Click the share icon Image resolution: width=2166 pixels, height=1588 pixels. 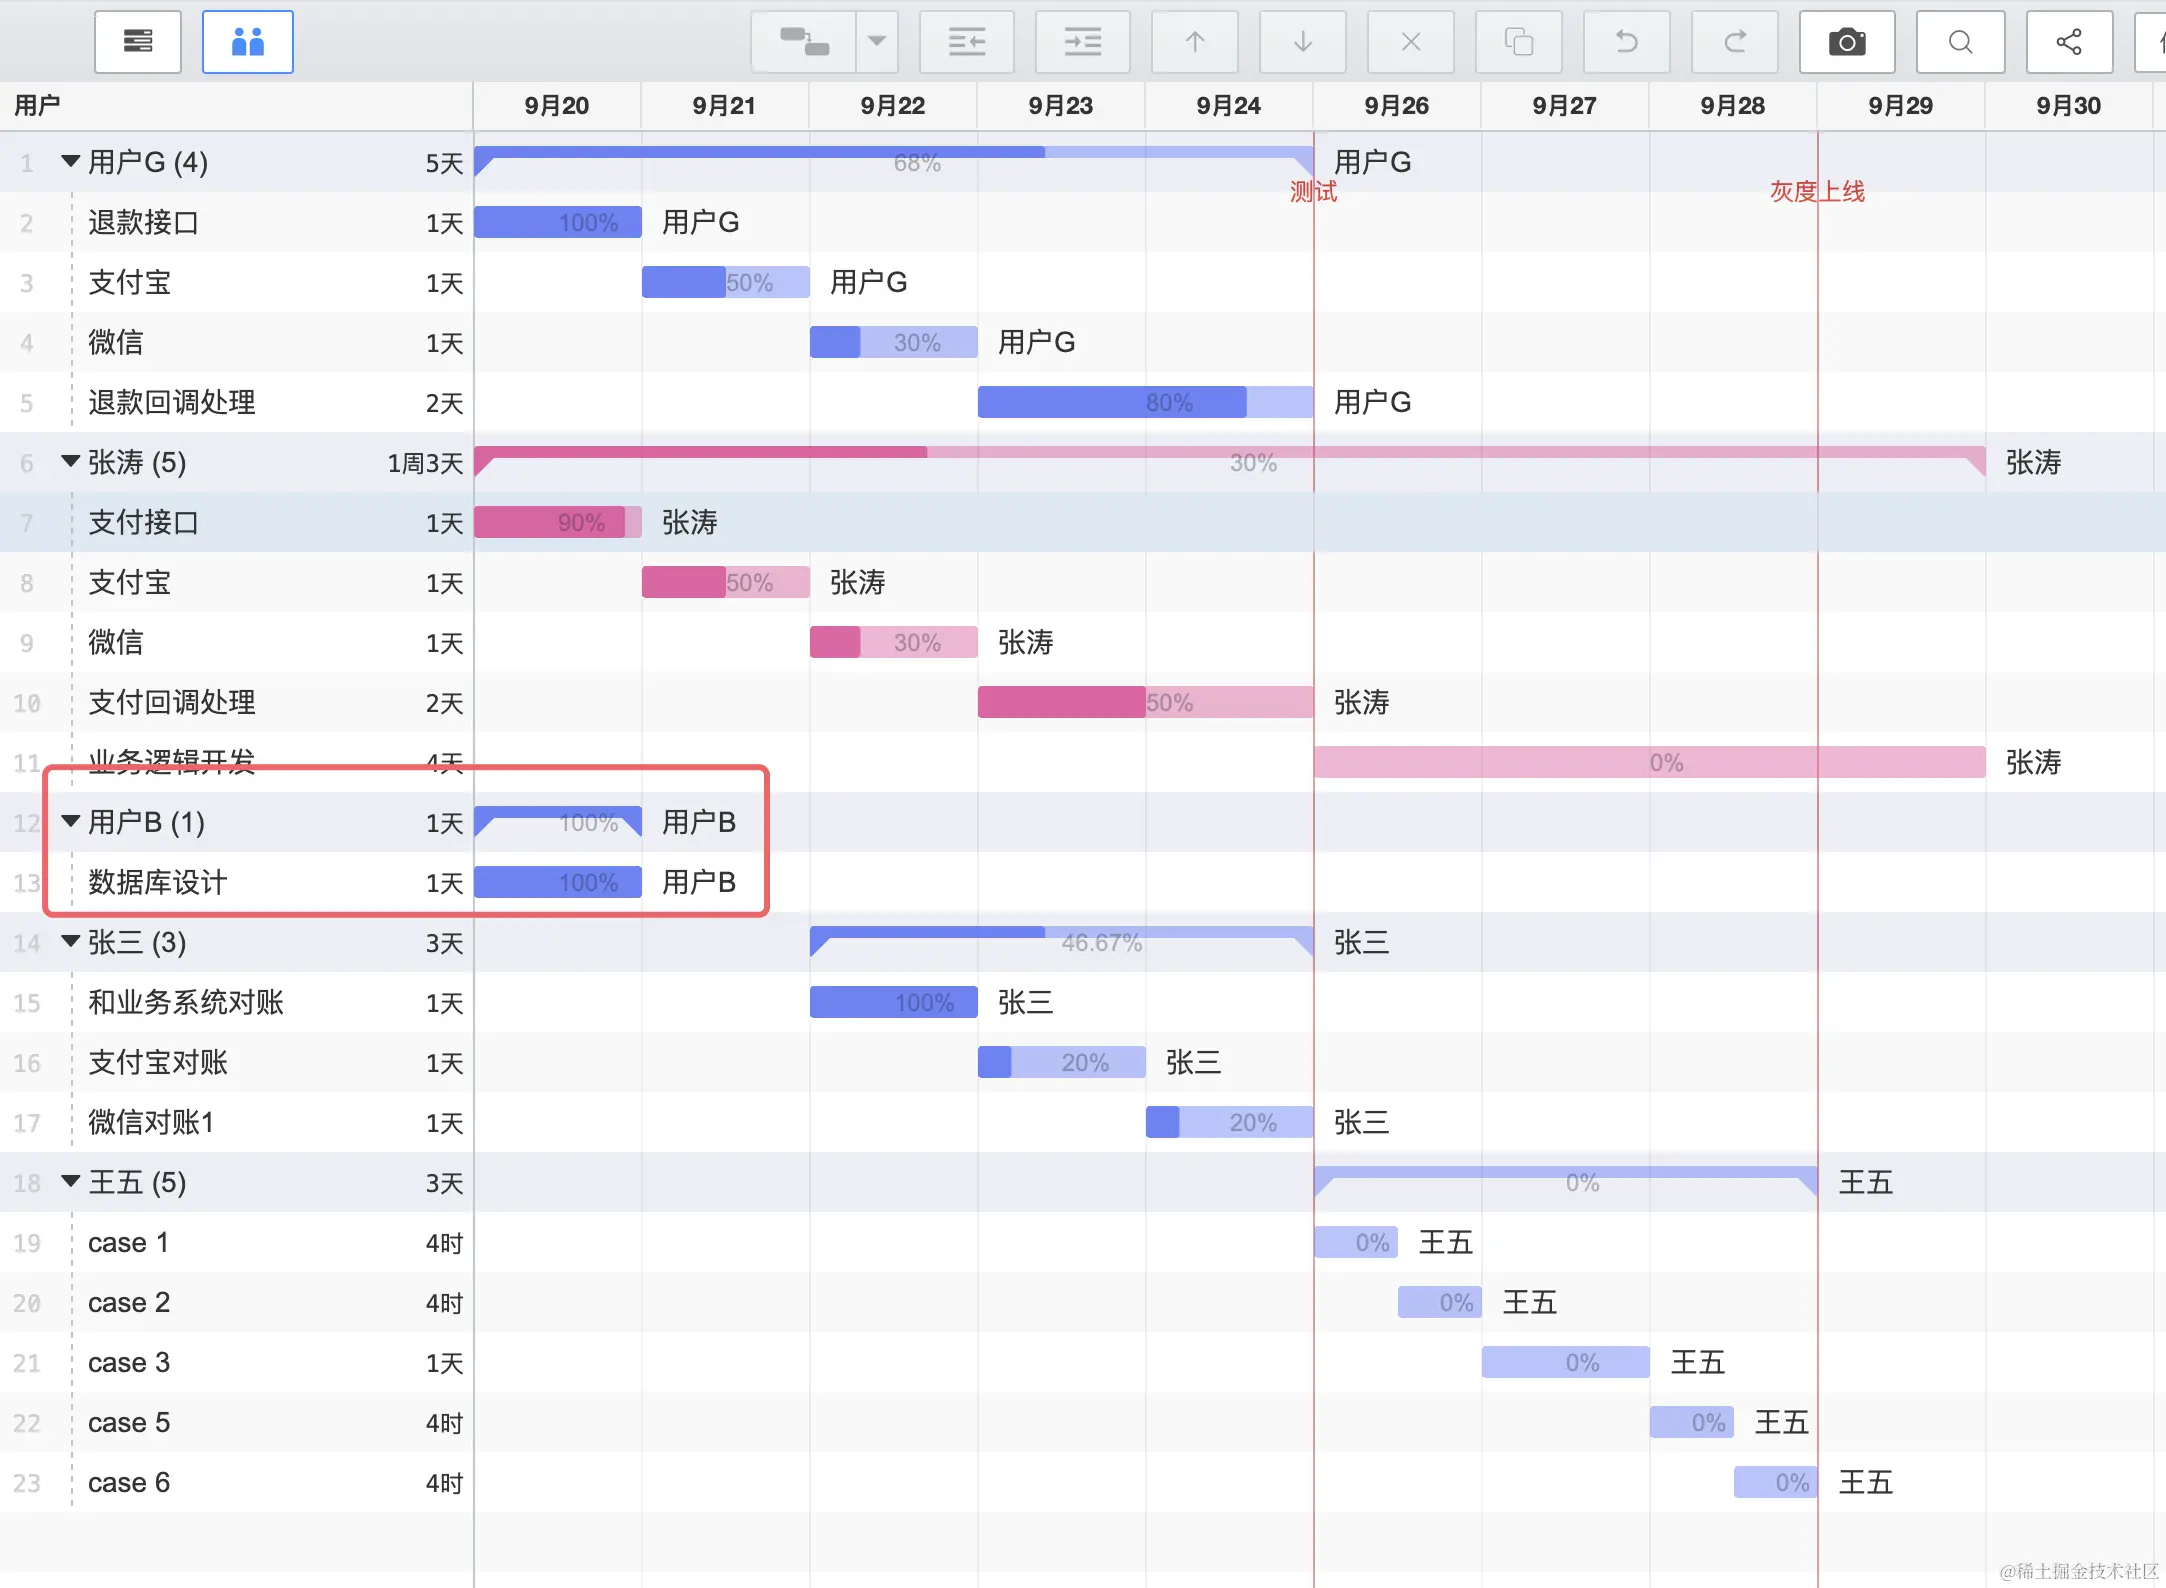pos(2068,42)
